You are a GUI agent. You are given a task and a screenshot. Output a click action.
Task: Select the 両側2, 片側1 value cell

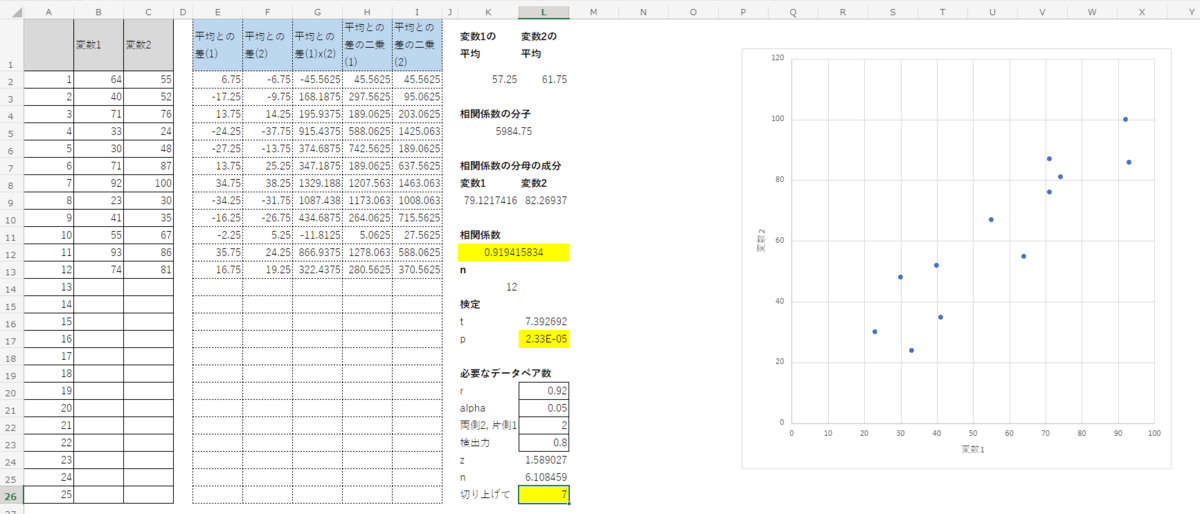(x=544, y=425)
